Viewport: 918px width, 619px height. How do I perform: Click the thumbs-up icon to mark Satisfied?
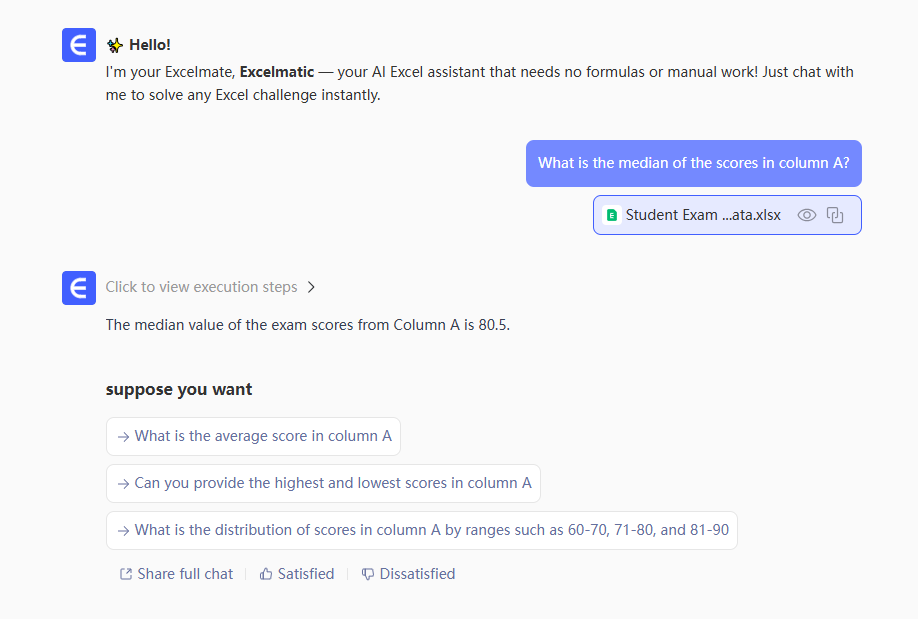tap(266, 574)
